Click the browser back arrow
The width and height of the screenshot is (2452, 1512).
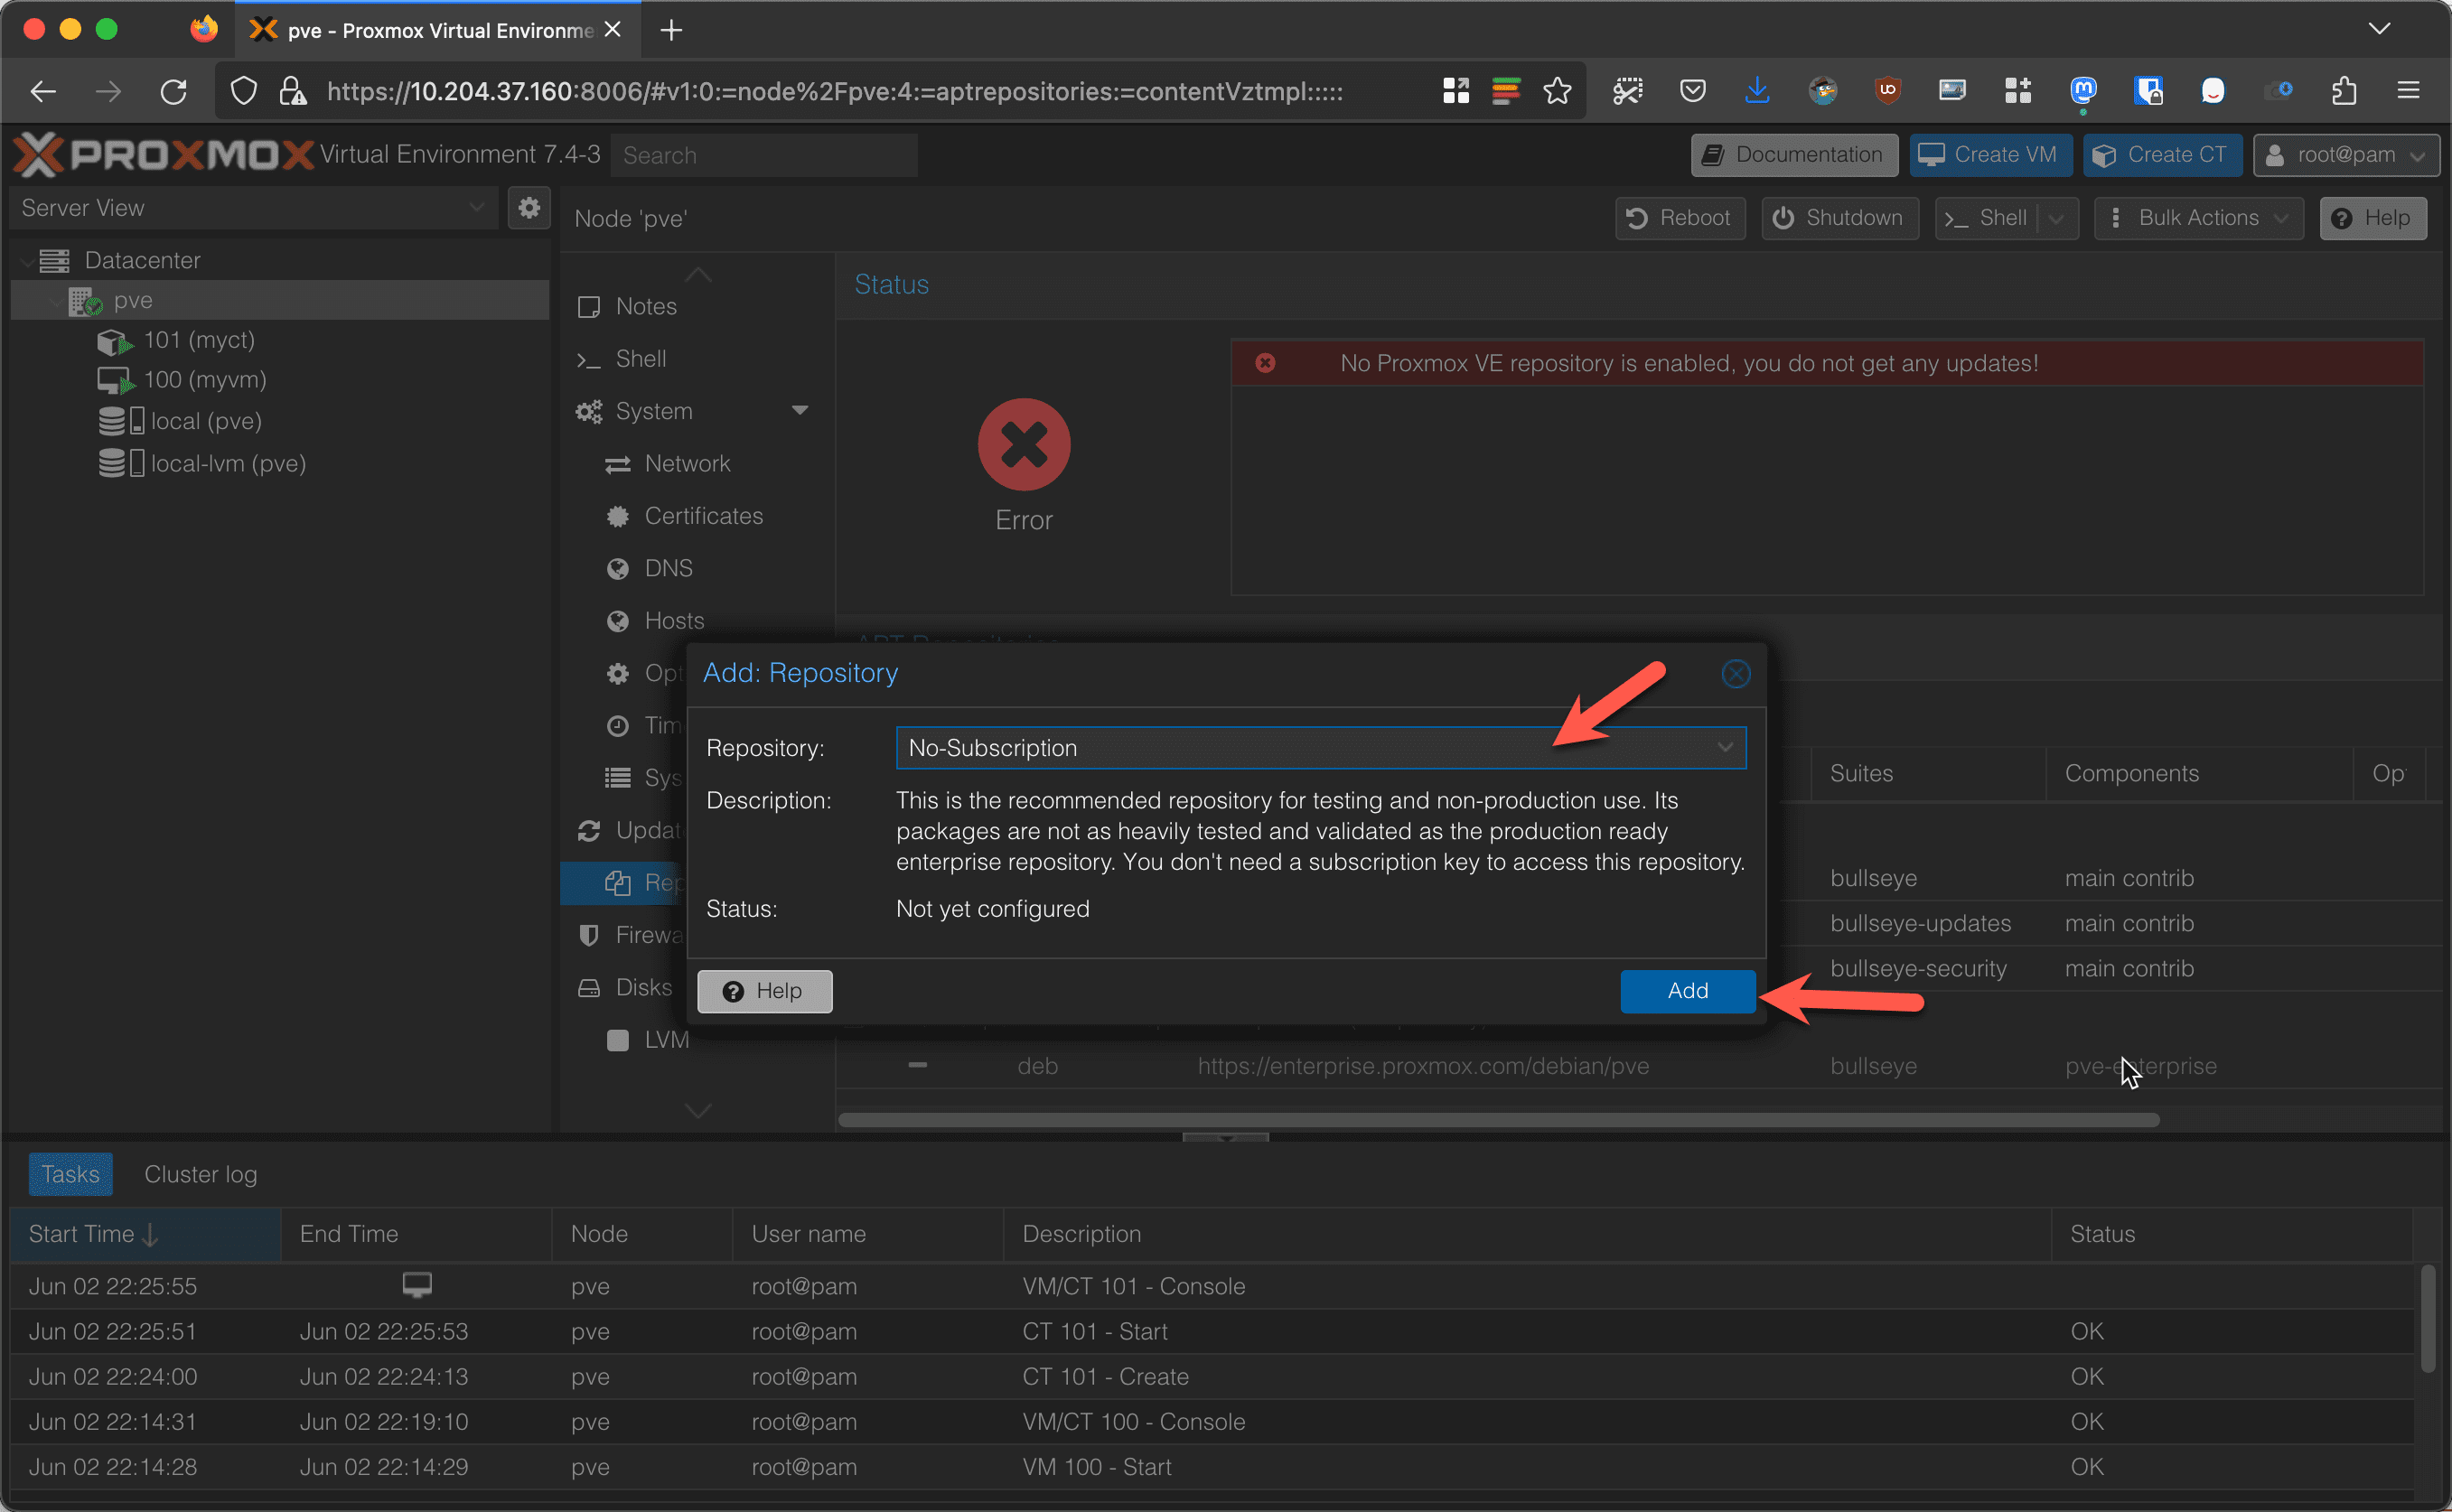(43, 91)
